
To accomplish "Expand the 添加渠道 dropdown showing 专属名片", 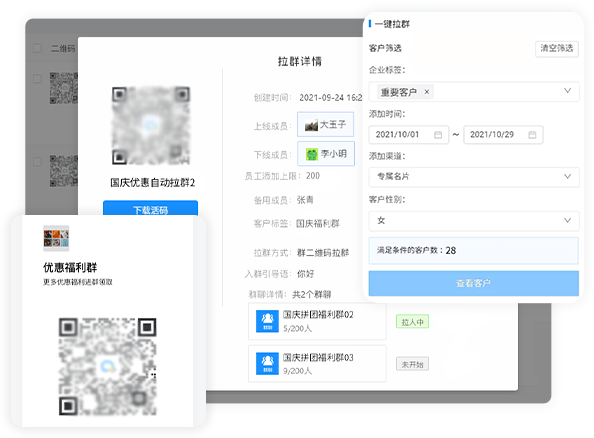I will [x=474, y=177].
